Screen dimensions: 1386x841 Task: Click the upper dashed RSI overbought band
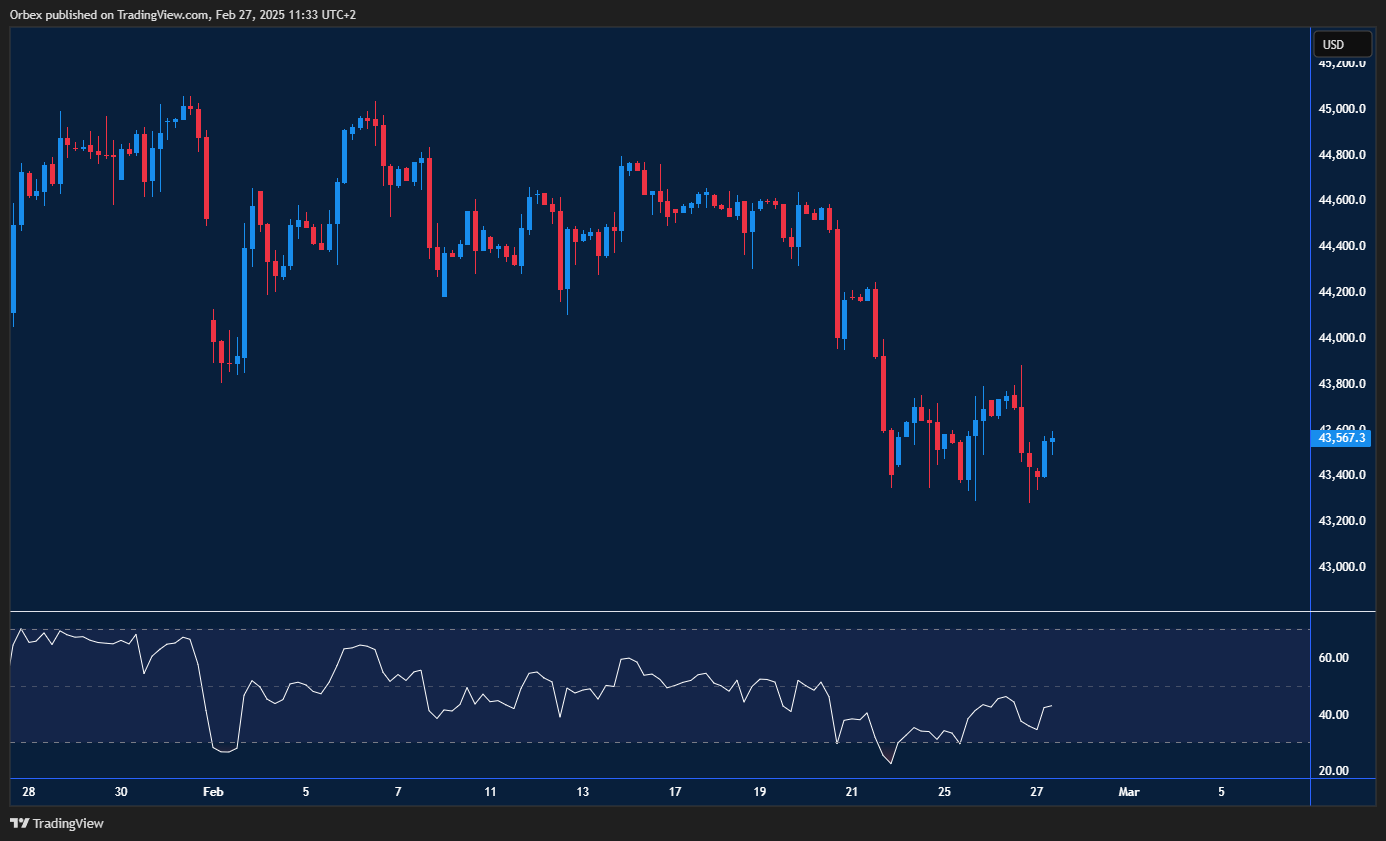coord(650,629)
